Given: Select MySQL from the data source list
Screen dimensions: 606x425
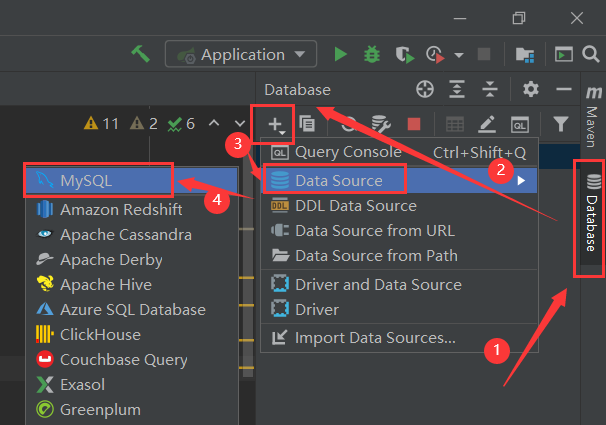Looking at the screenshot, I should [131, 180].
